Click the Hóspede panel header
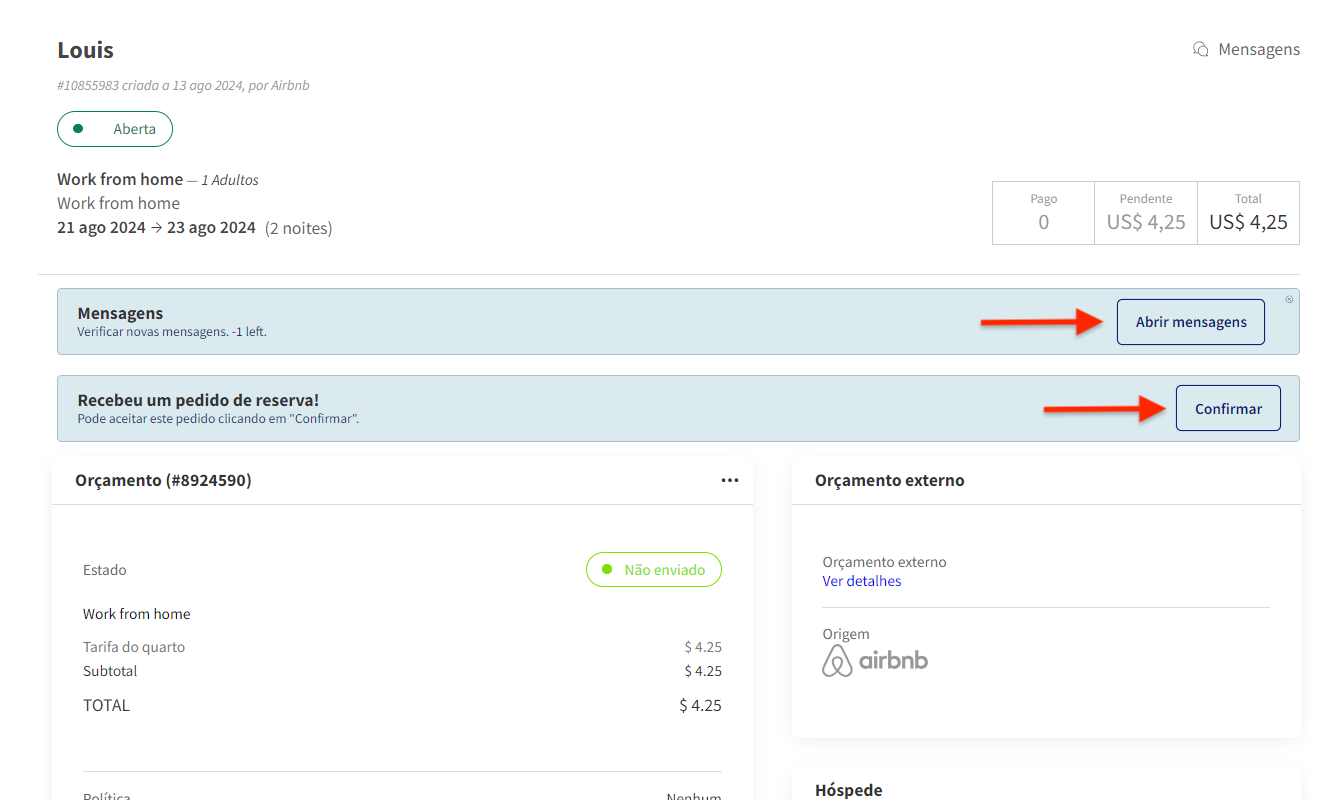 pos(848,790)
